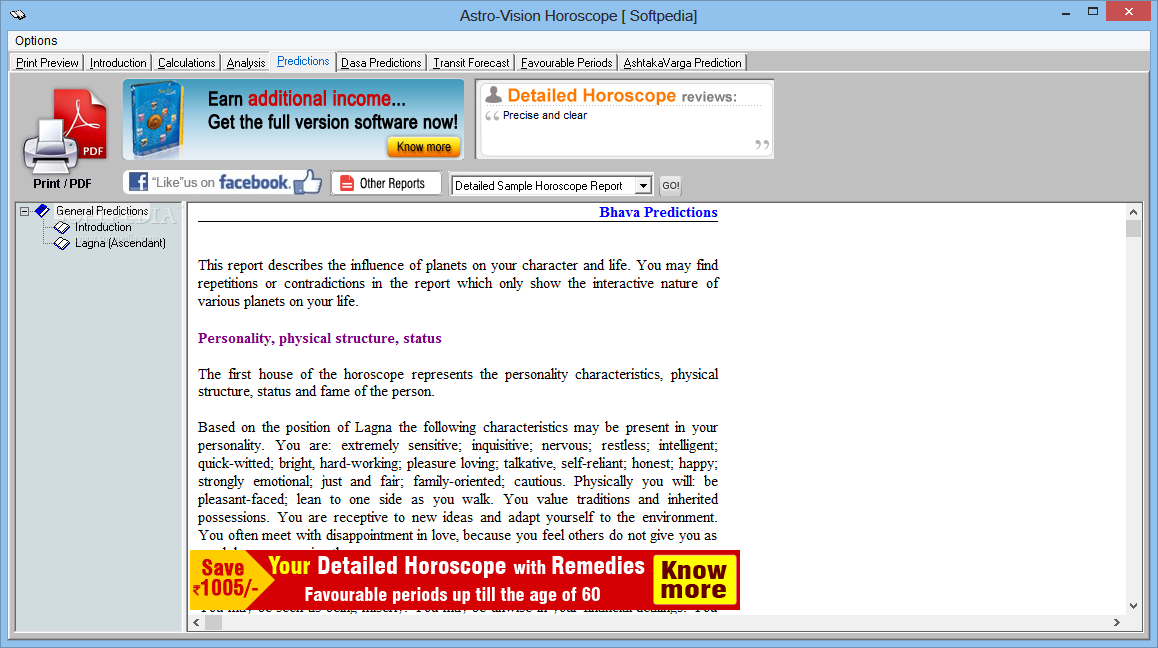Click the Facebook 'f' logo icon

(138, 182)
